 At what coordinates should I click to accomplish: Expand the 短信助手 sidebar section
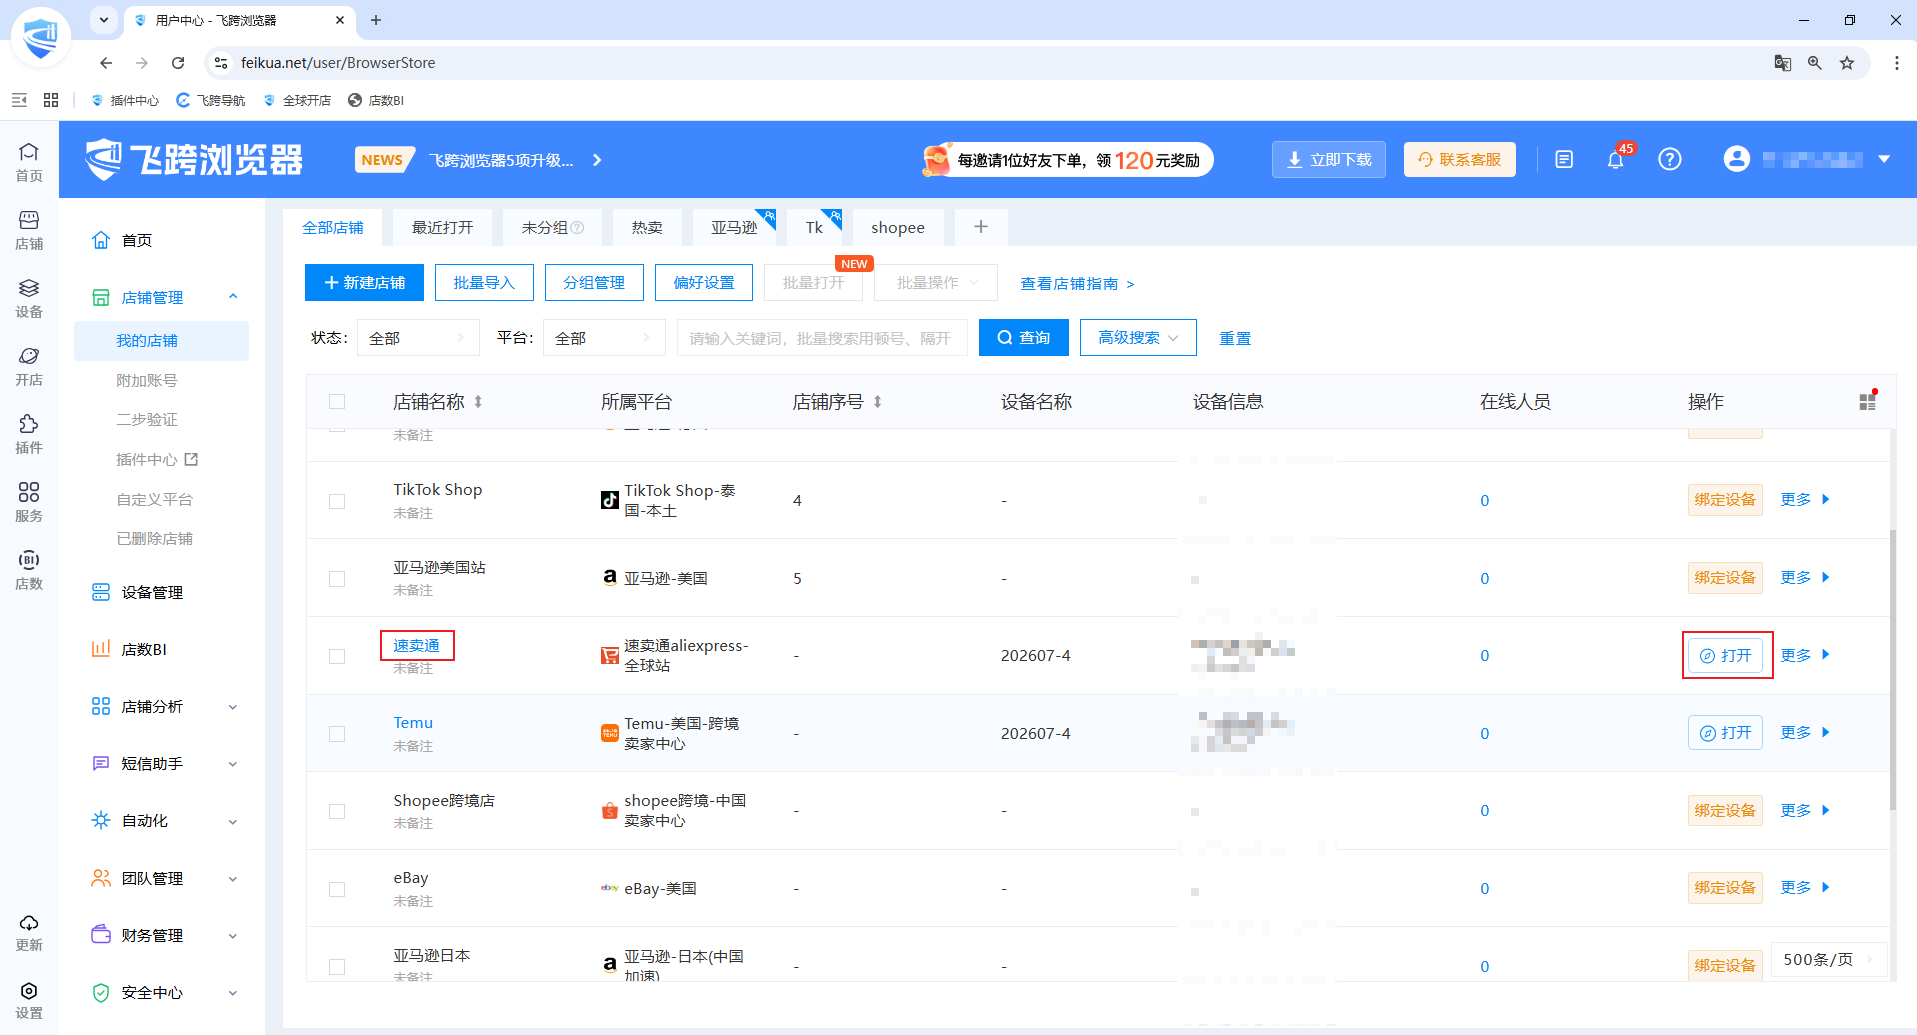tap(232, 764)
